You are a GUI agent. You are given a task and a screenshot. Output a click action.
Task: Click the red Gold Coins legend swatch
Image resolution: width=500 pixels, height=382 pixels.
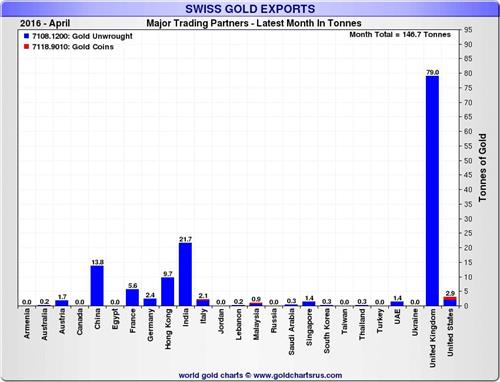tap(27, 47)
